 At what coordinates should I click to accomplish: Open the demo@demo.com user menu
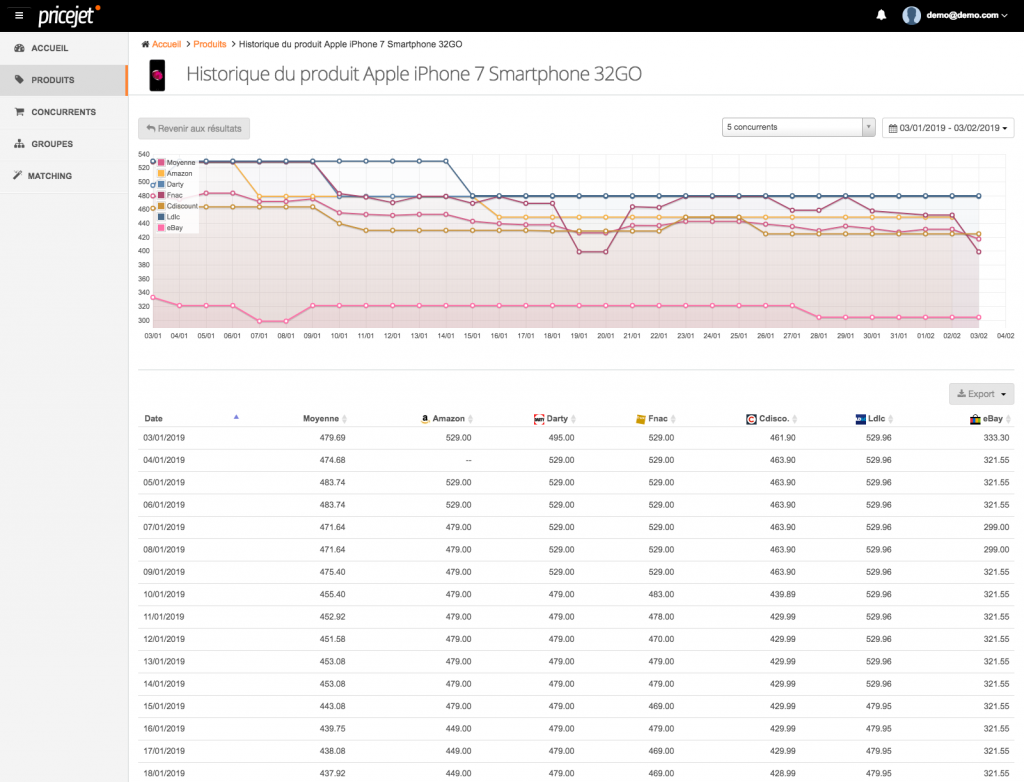pos(955,15)
